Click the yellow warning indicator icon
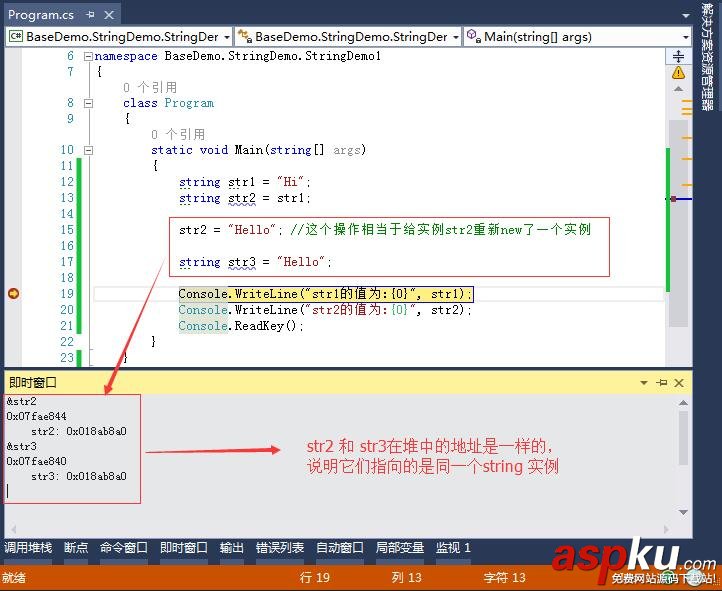722x591 pixels. pyautogui.click(x=678, y=72)
